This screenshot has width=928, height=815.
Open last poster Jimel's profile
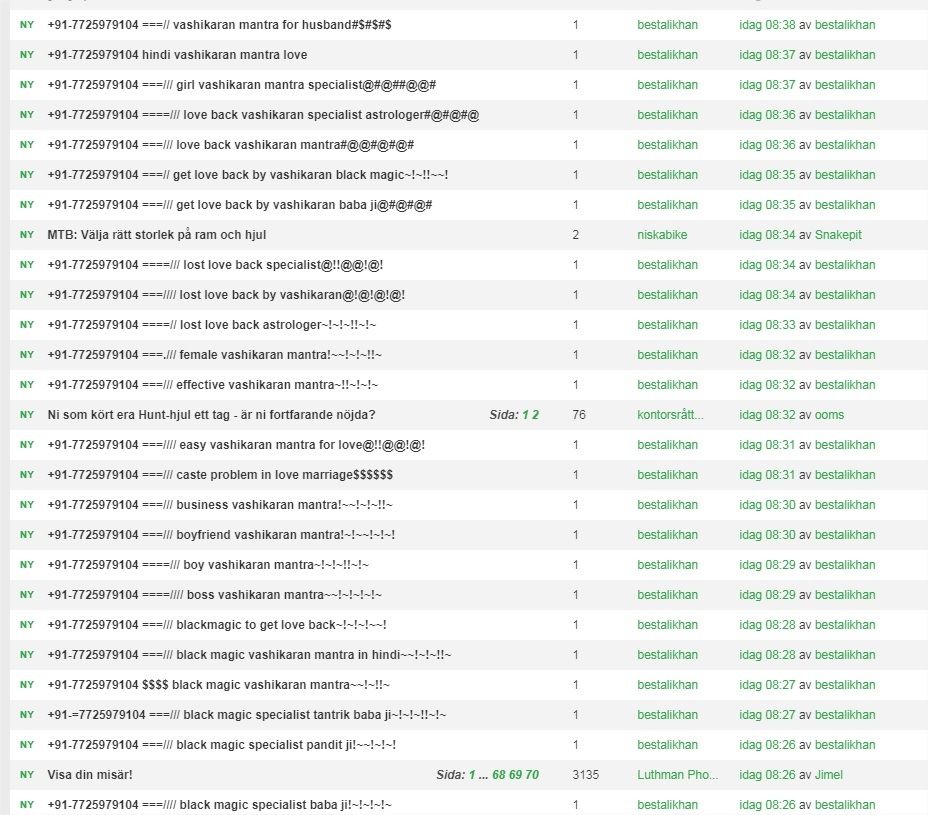click(x=830, y=775)
